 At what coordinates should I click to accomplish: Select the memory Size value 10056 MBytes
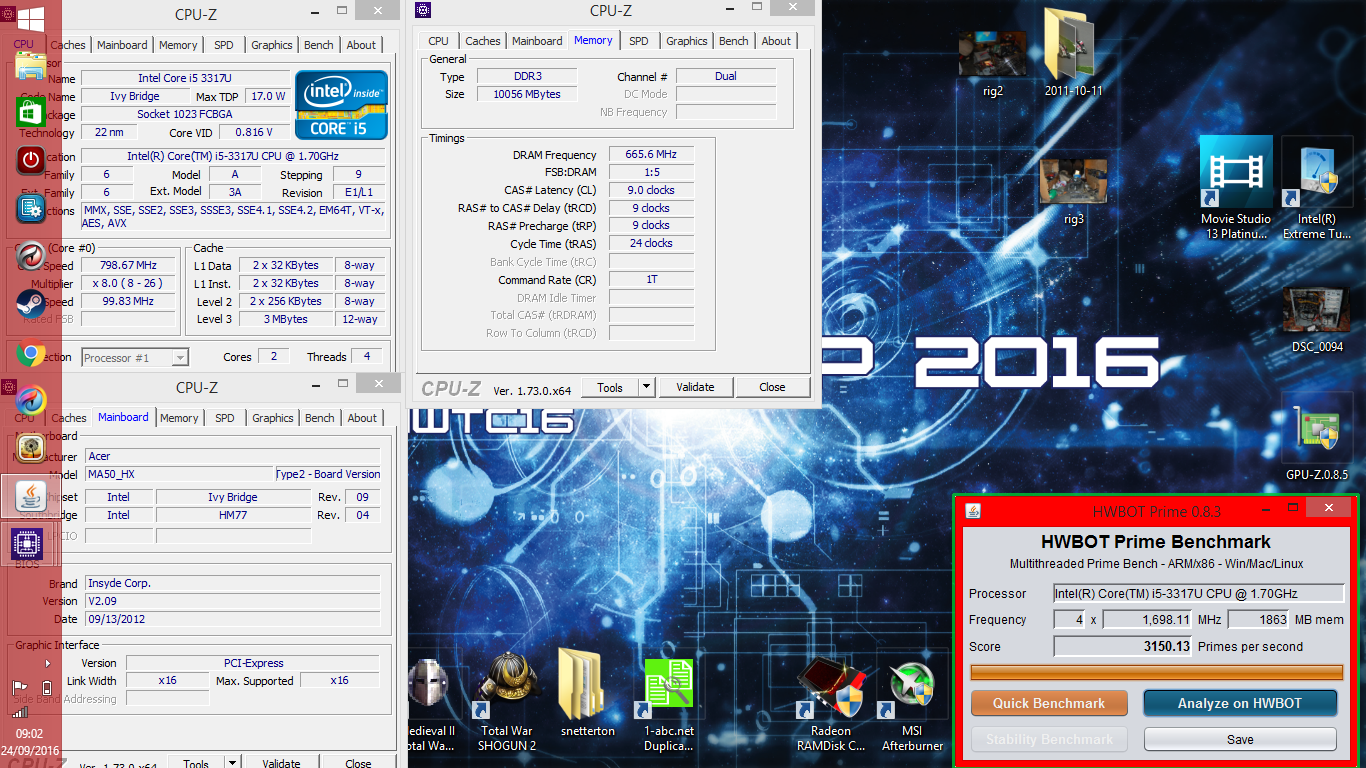(527, 94)
